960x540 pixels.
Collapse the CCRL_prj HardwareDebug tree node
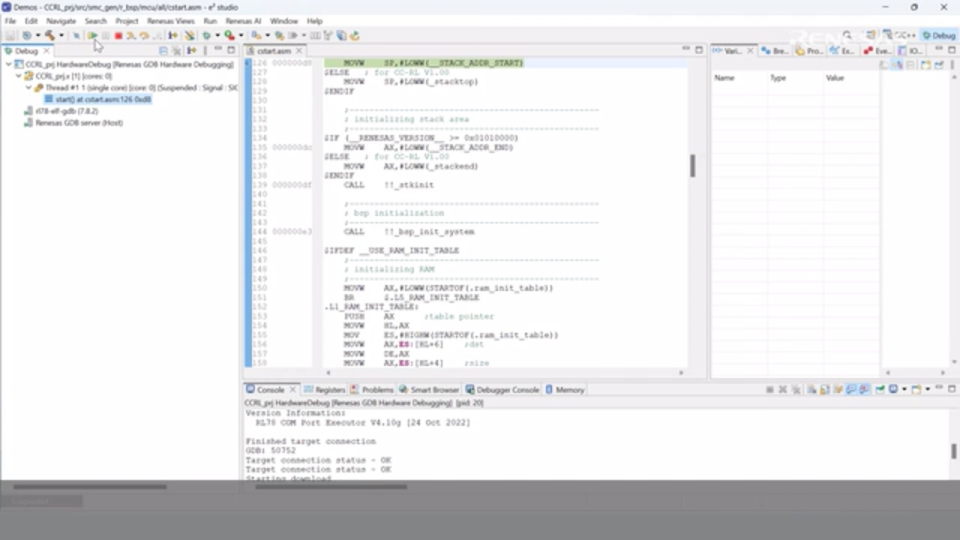tap(8, 64)
